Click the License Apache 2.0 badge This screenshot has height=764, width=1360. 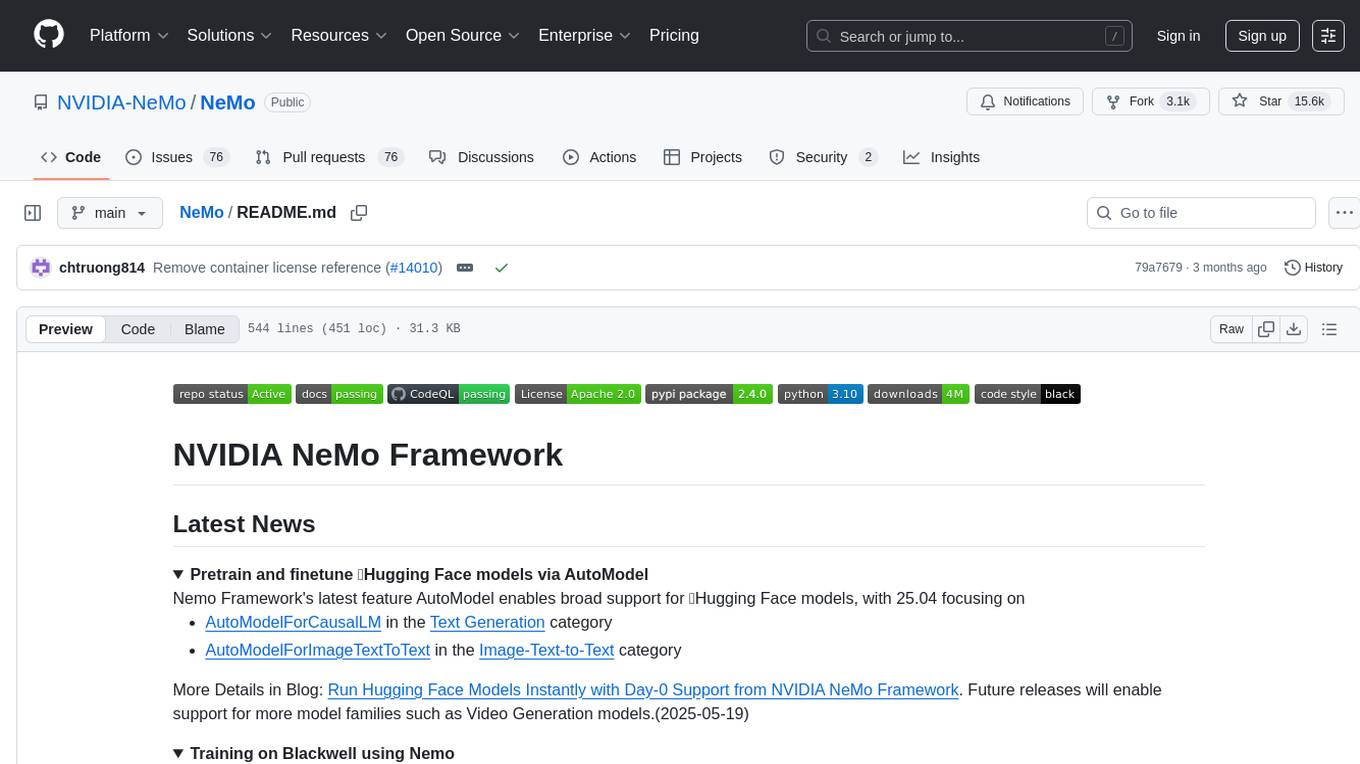[578, 394]
